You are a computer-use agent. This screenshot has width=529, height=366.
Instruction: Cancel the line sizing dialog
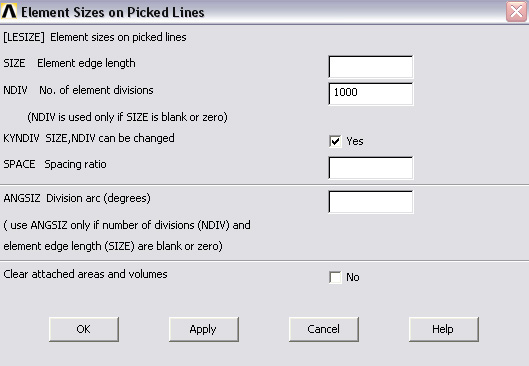click(324, 329)
